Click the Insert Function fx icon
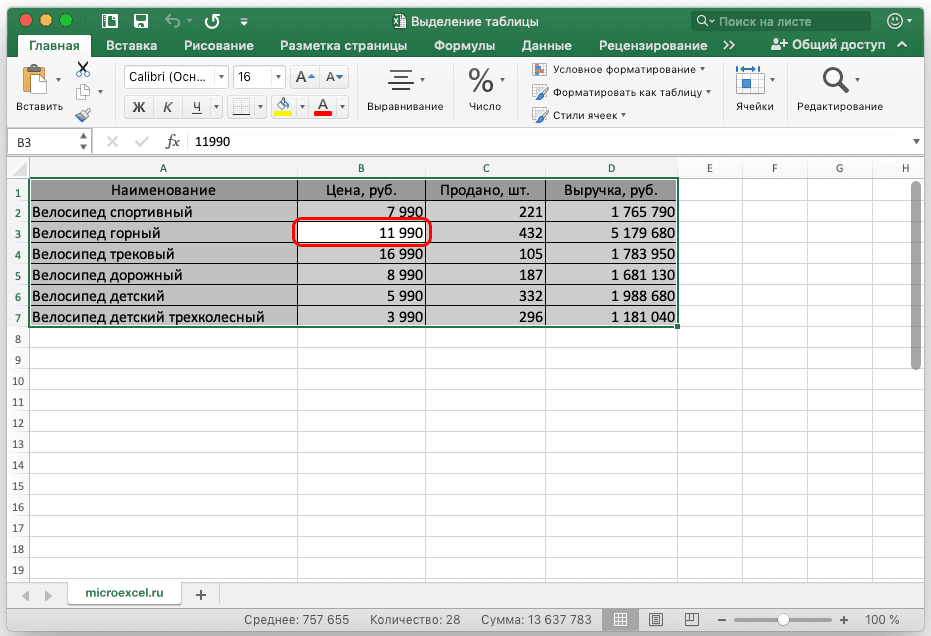Image resolution: width=931 pixels, height=636 pixels. point(172,142)
